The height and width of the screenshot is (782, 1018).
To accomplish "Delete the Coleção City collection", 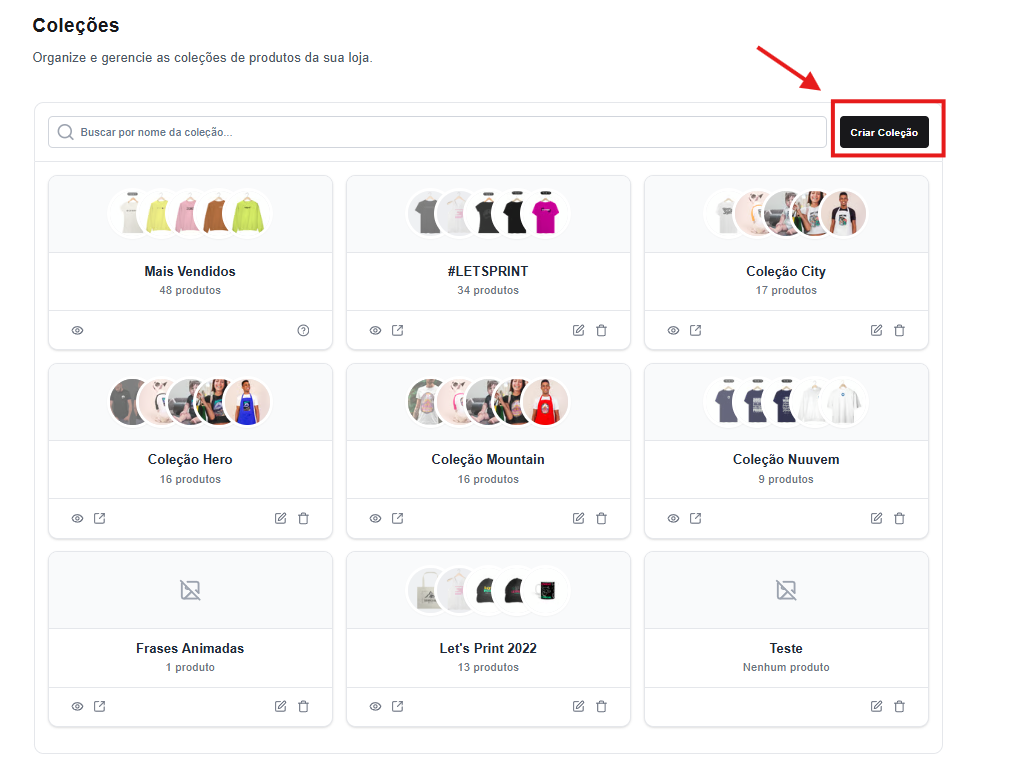I will [899, 330].
